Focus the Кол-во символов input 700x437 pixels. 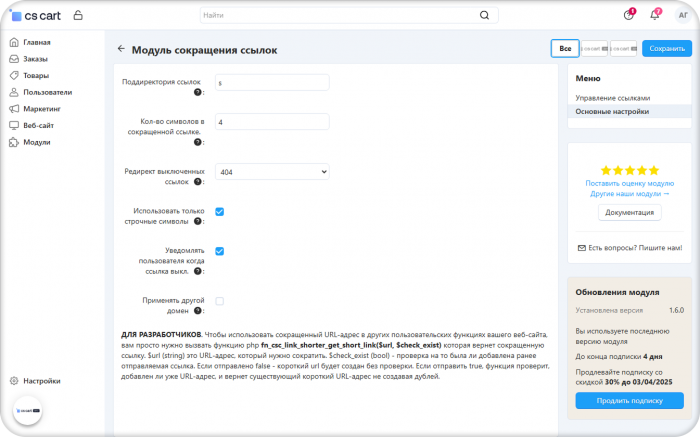[x=272, y=122]
